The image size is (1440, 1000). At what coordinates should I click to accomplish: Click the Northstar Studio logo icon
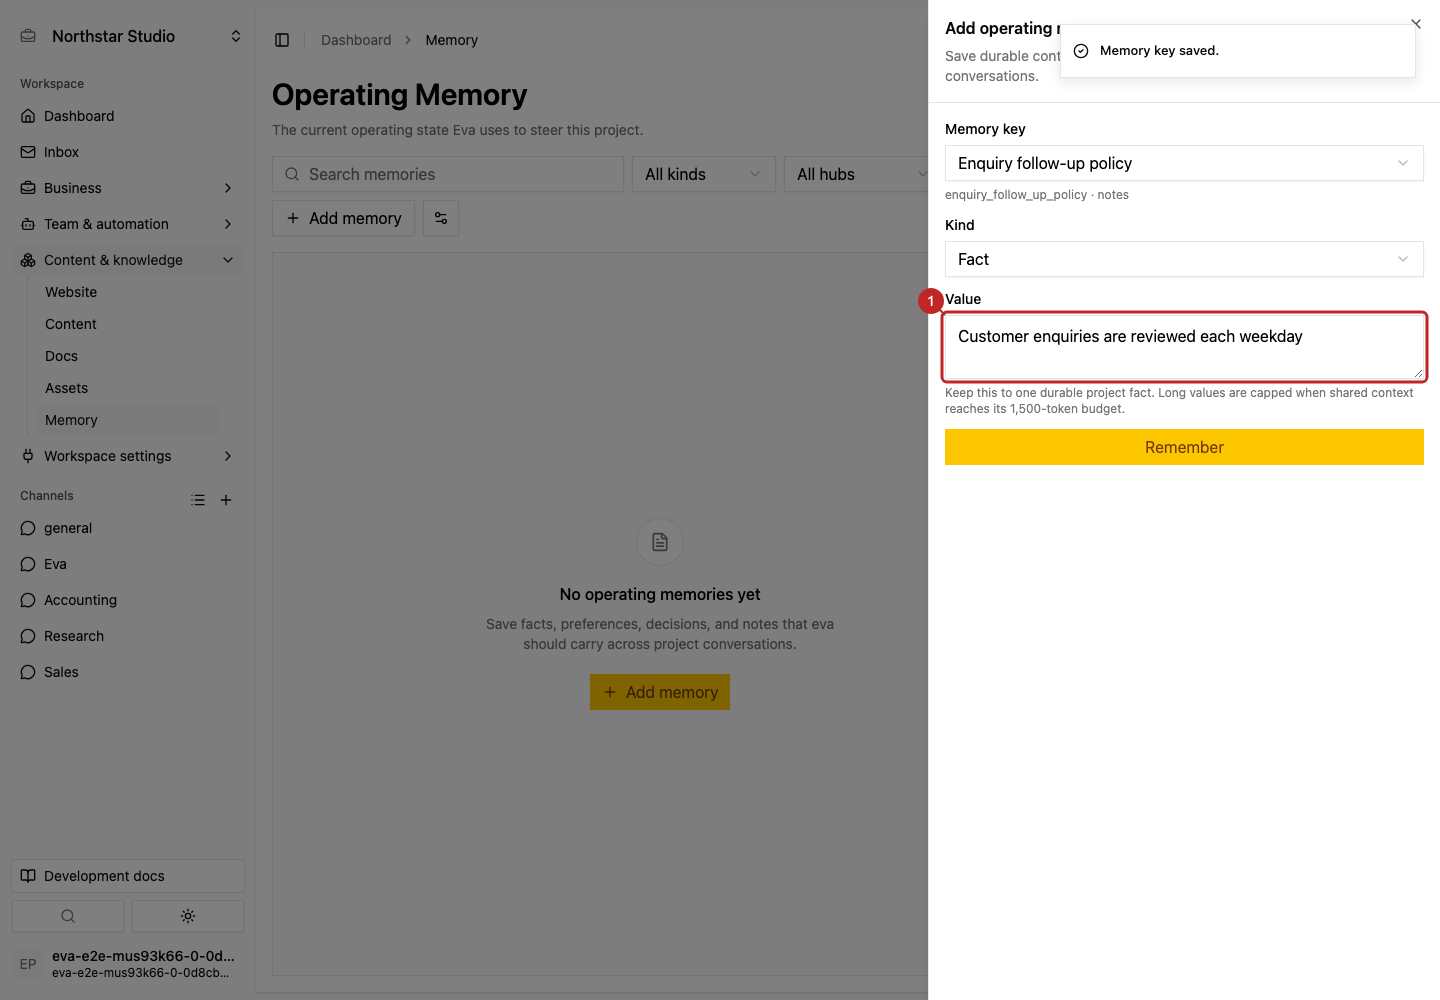[x=29, y=36]
